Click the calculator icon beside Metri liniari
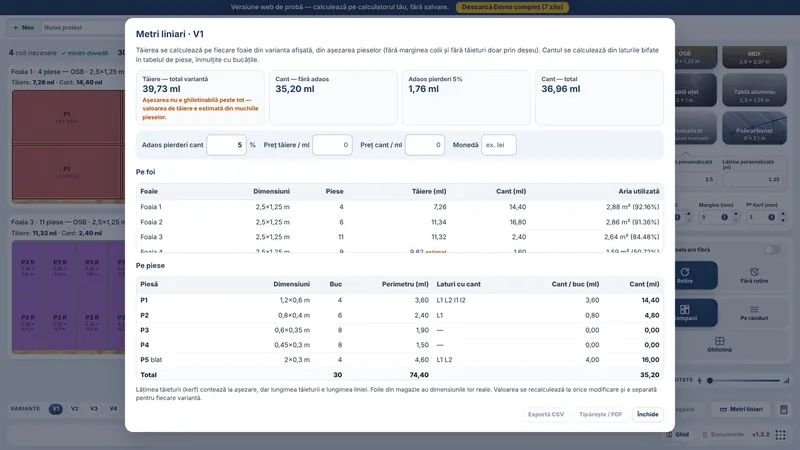800x450 pixels. pos(784,409)
